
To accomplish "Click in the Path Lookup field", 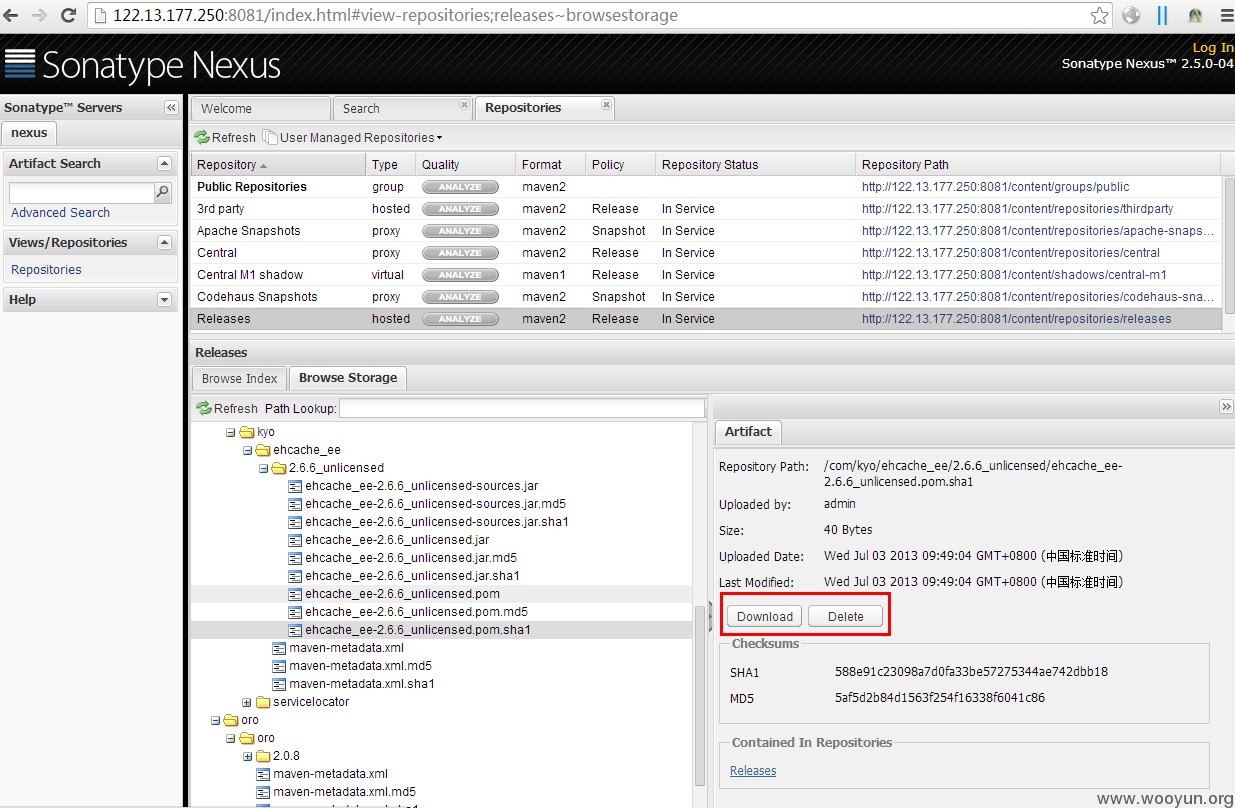I will point(522,408).
